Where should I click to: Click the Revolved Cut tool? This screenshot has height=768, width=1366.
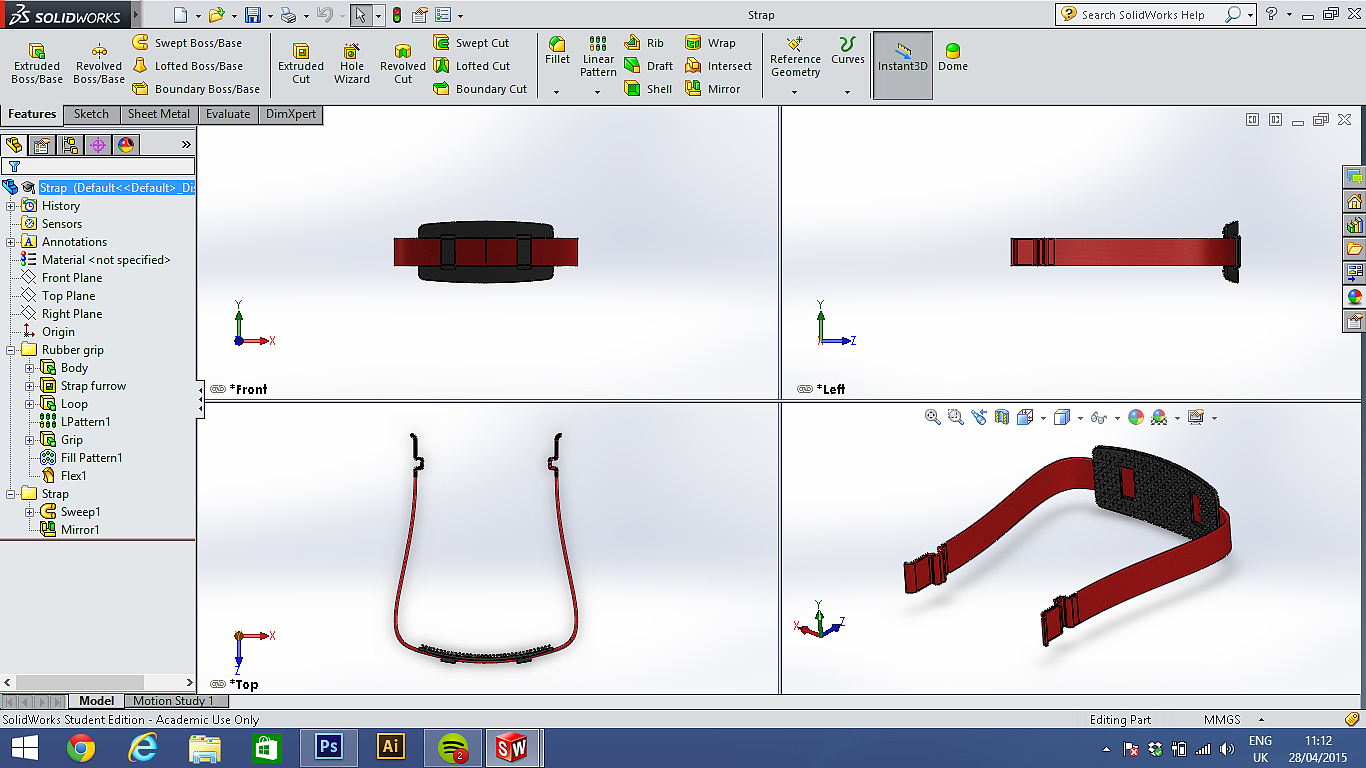(x=403, y=64)
